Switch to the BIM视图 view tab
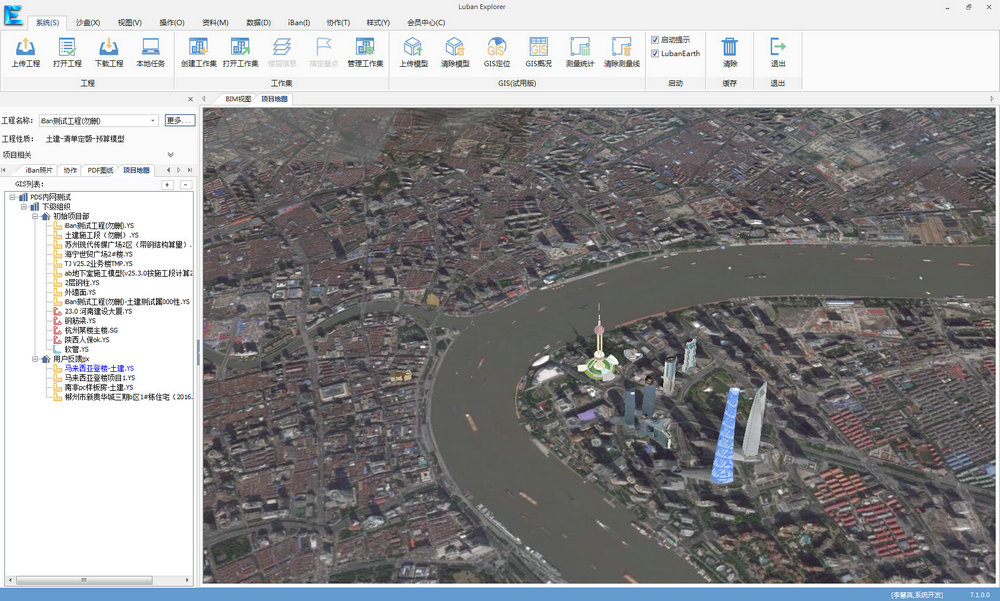The height and width of the screenshot is (601, 1000). click(239, 99)
